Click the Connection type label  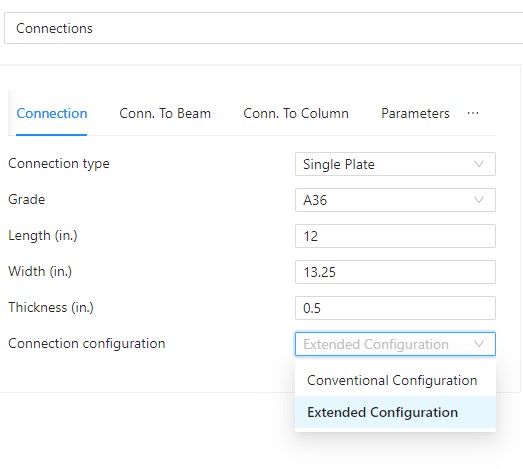(x=59, y=164)
